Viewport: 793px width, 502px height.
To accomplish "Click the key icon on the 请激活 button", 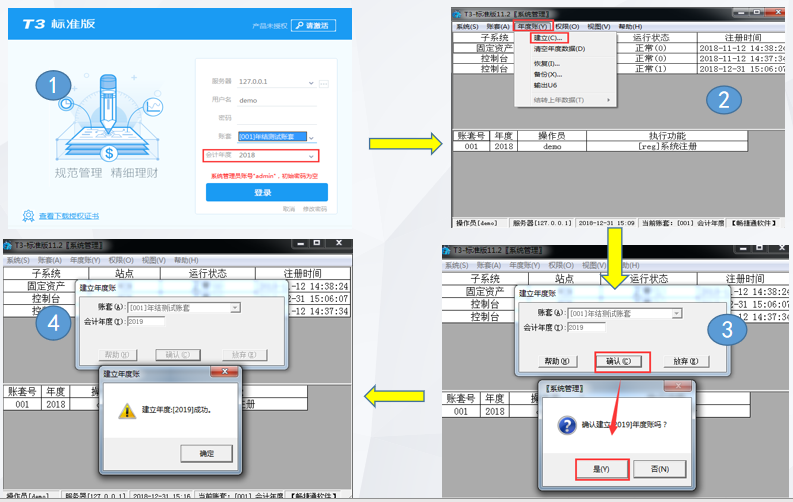I will point(299,25).
